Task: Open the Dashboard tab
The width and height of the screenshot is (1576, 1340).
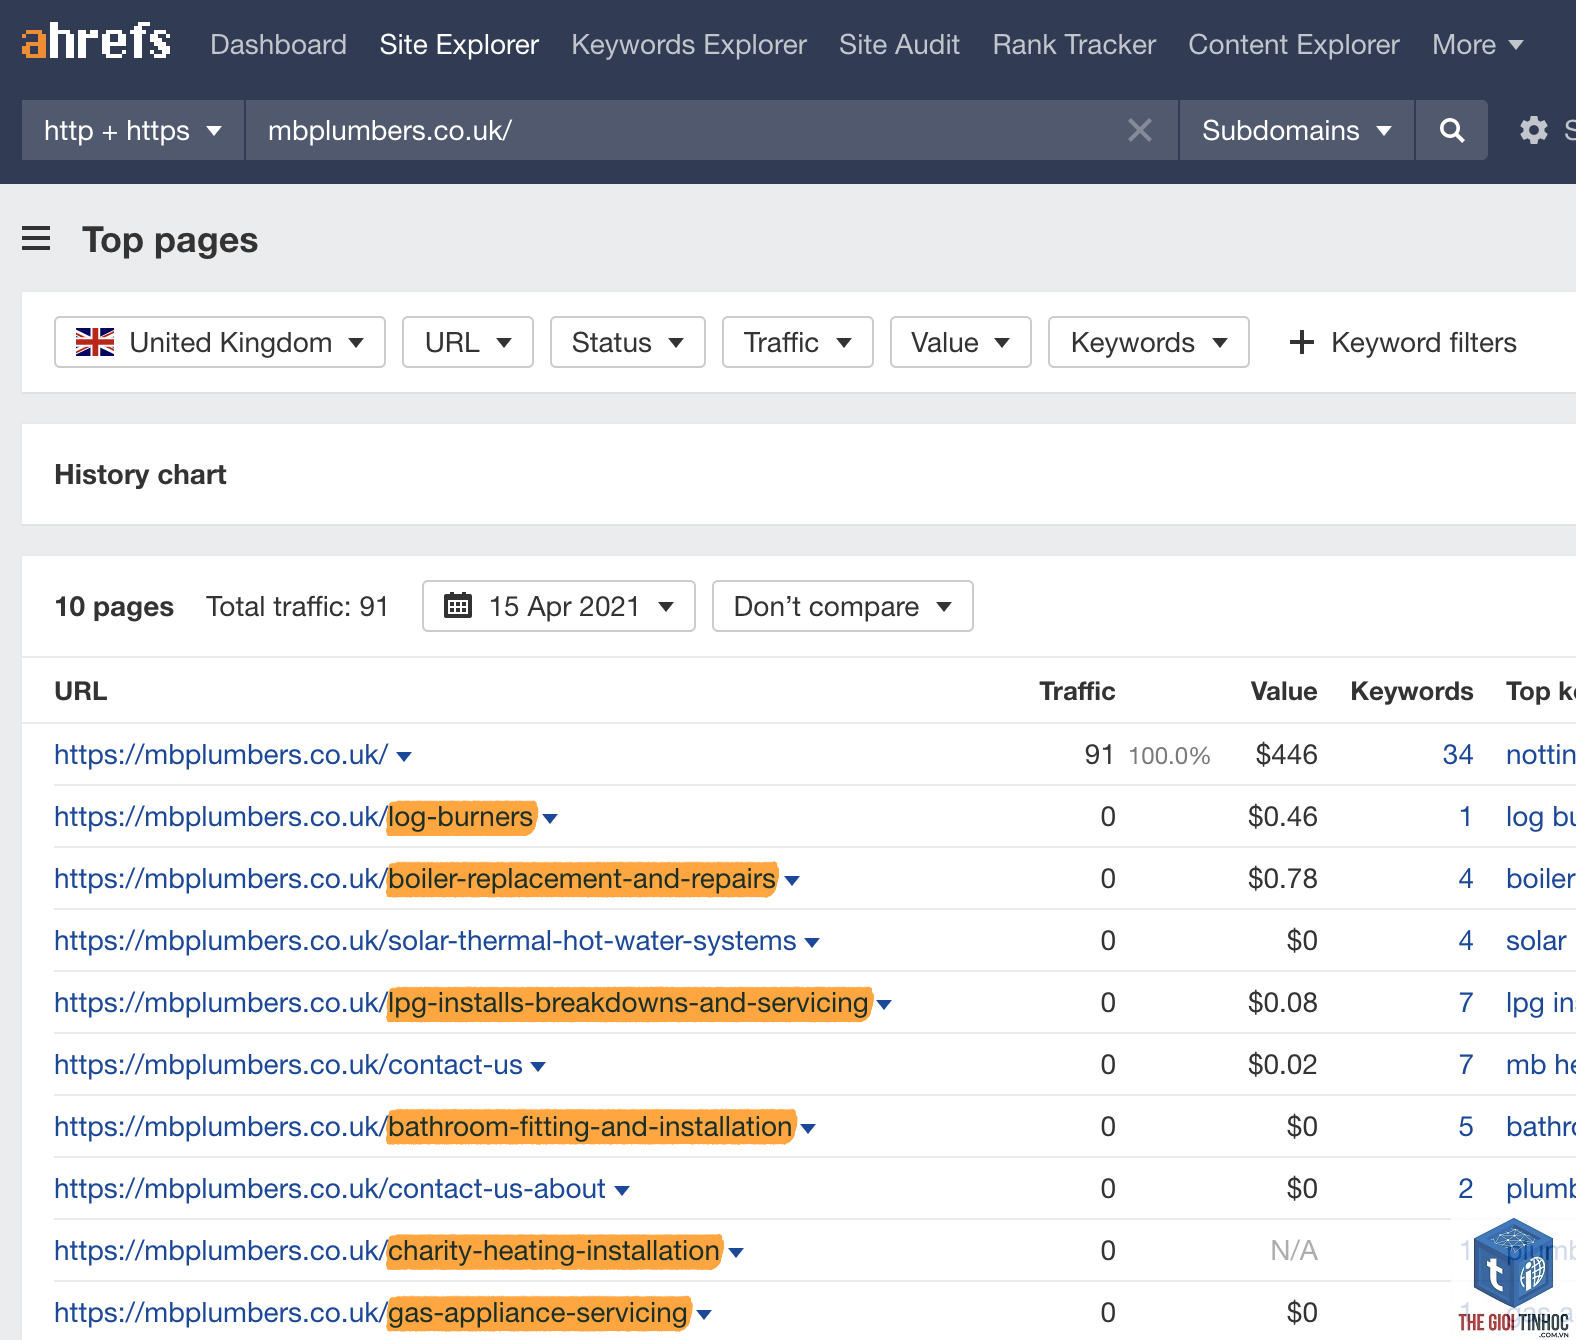Action: point(278,44)
